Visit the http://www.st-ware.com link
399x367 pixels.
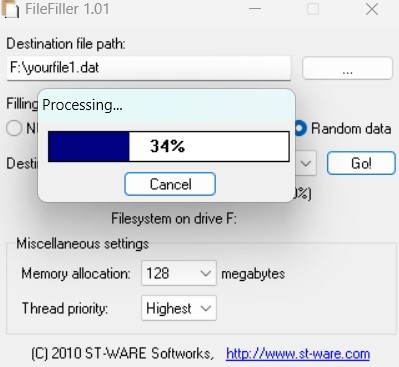[298, 353]
